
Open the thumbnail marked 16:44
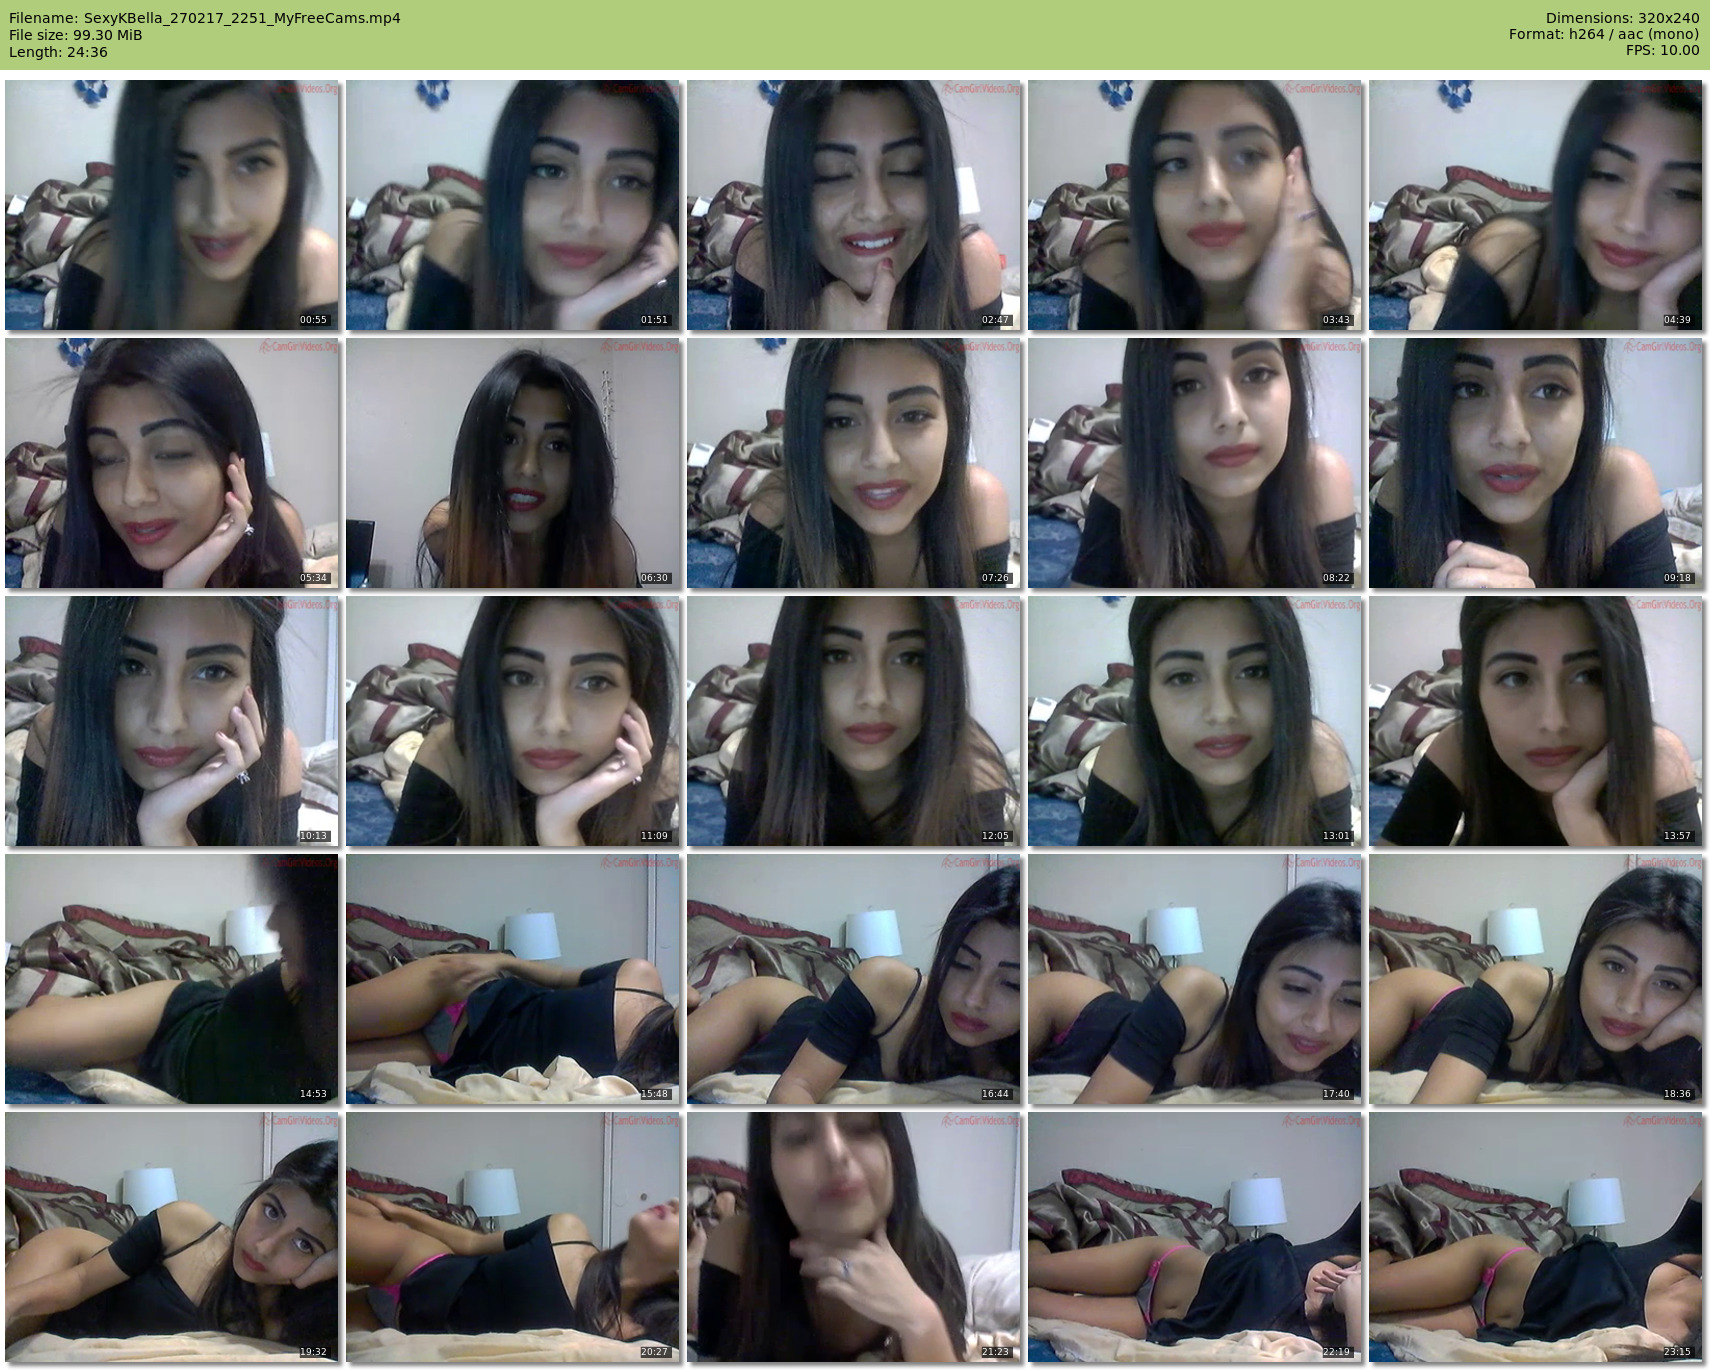pos(854,979)
